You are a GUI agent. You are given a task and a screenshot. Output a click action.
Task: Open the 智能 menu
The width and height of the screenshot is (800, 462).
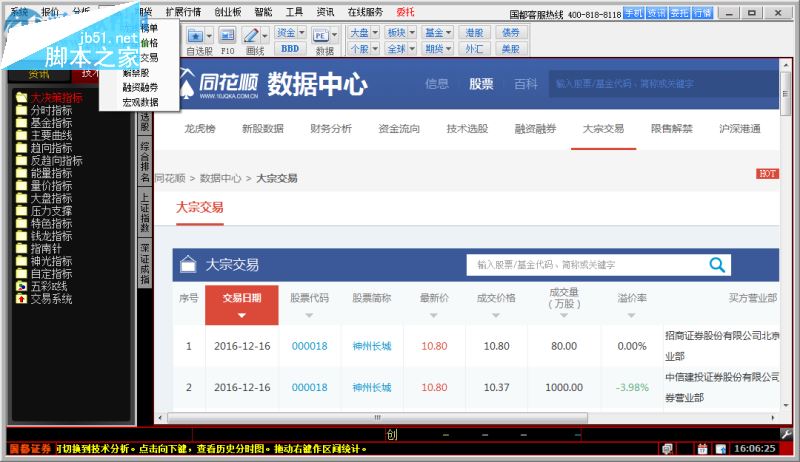tap(263, 12)
